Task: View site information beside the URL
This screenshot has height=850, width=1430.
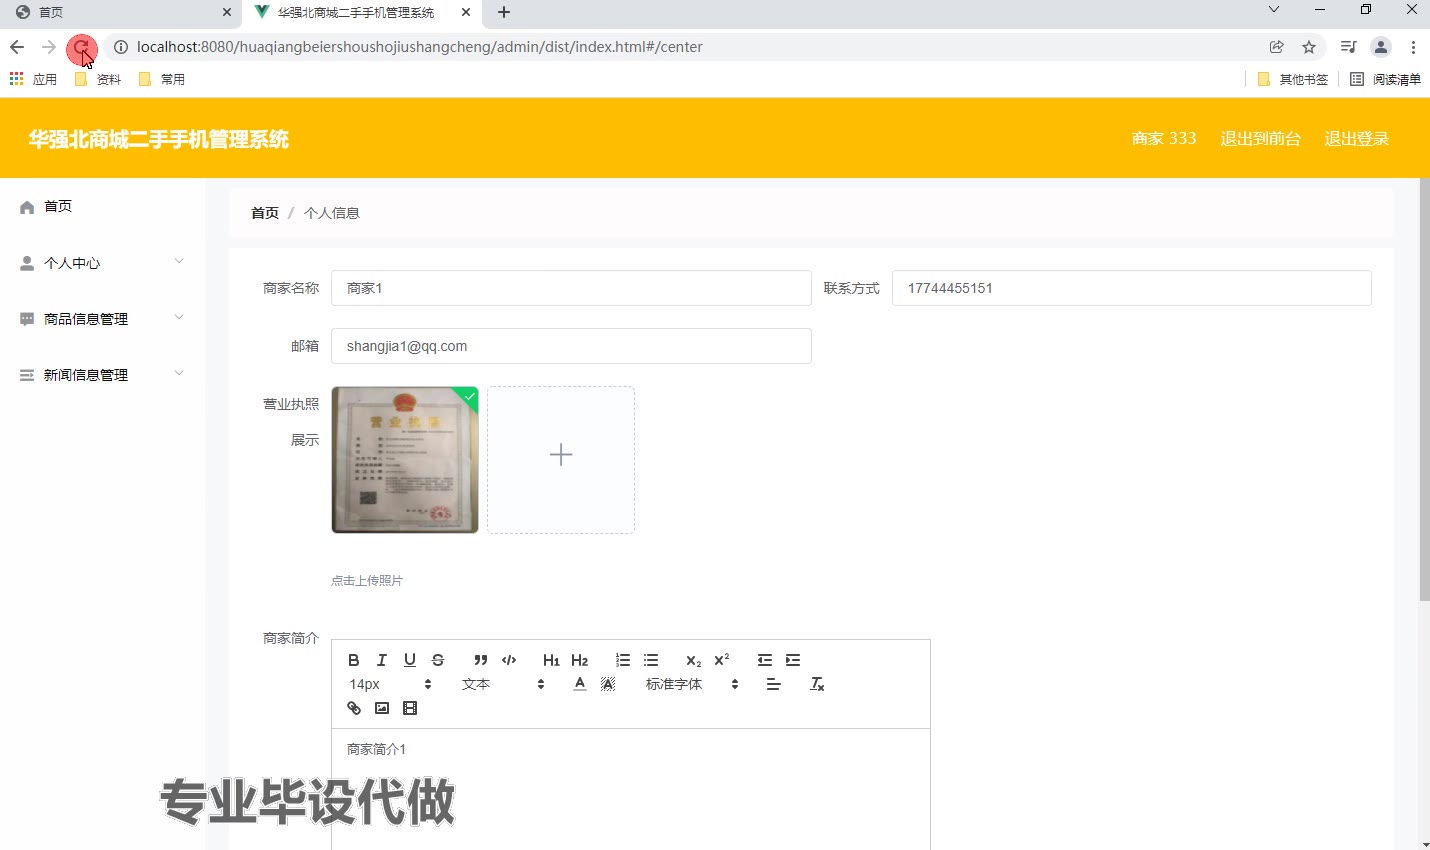Action: coord(121,47)
